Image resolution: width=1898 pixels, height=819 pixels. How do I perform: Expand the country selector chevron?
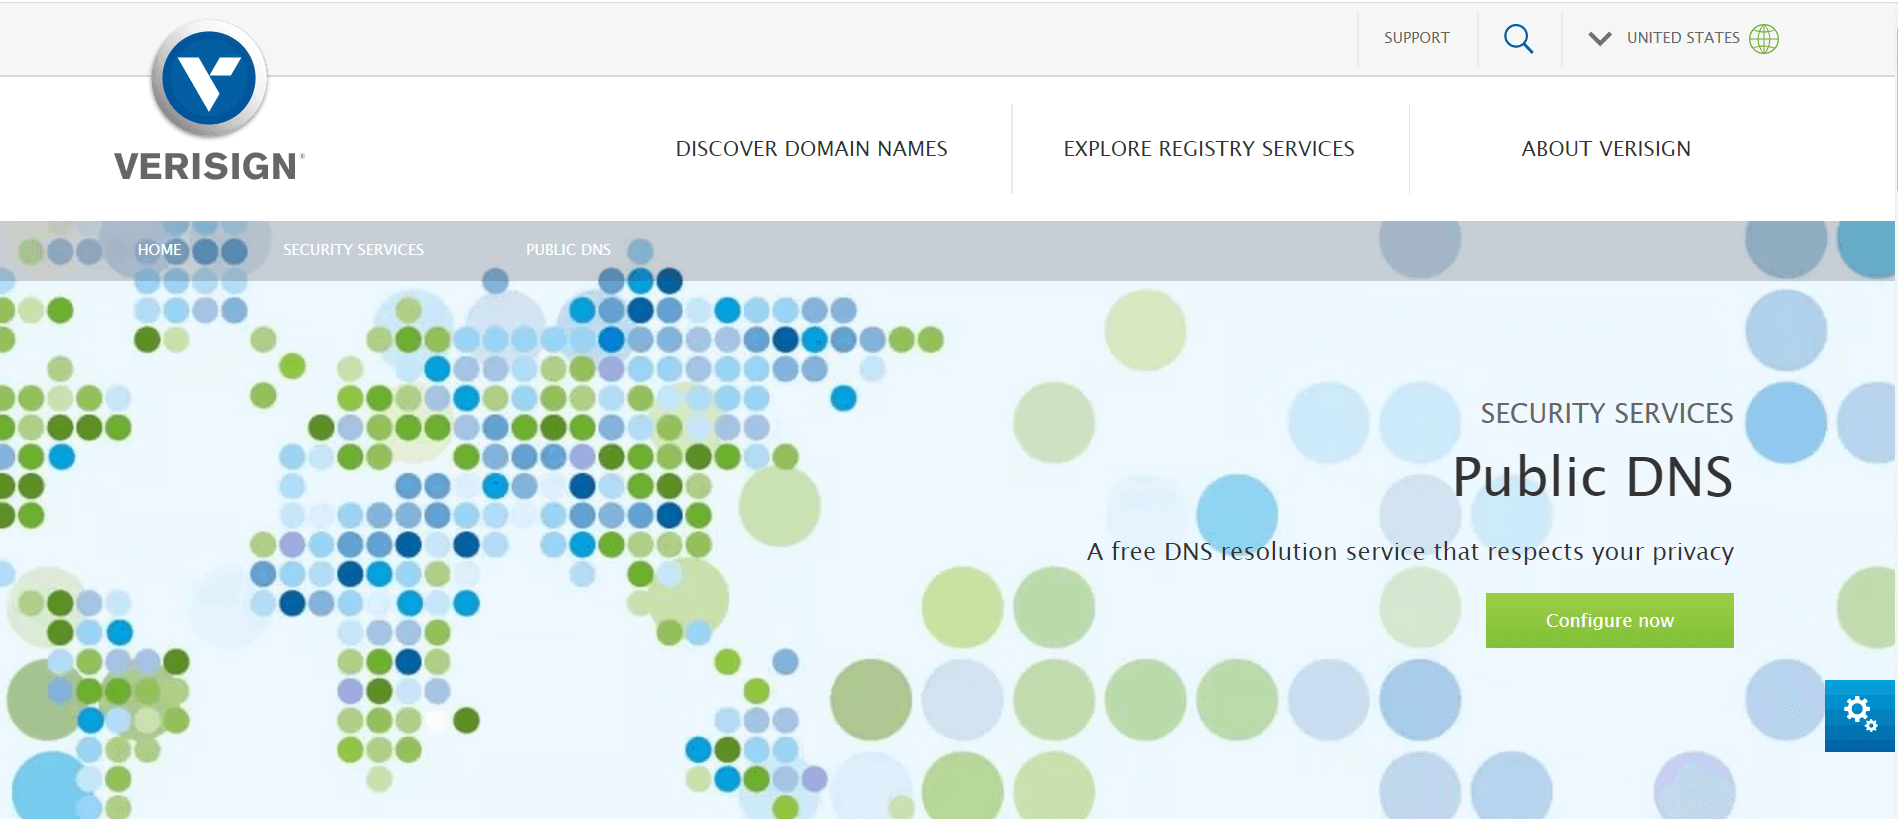click(x=1600, y=39)
